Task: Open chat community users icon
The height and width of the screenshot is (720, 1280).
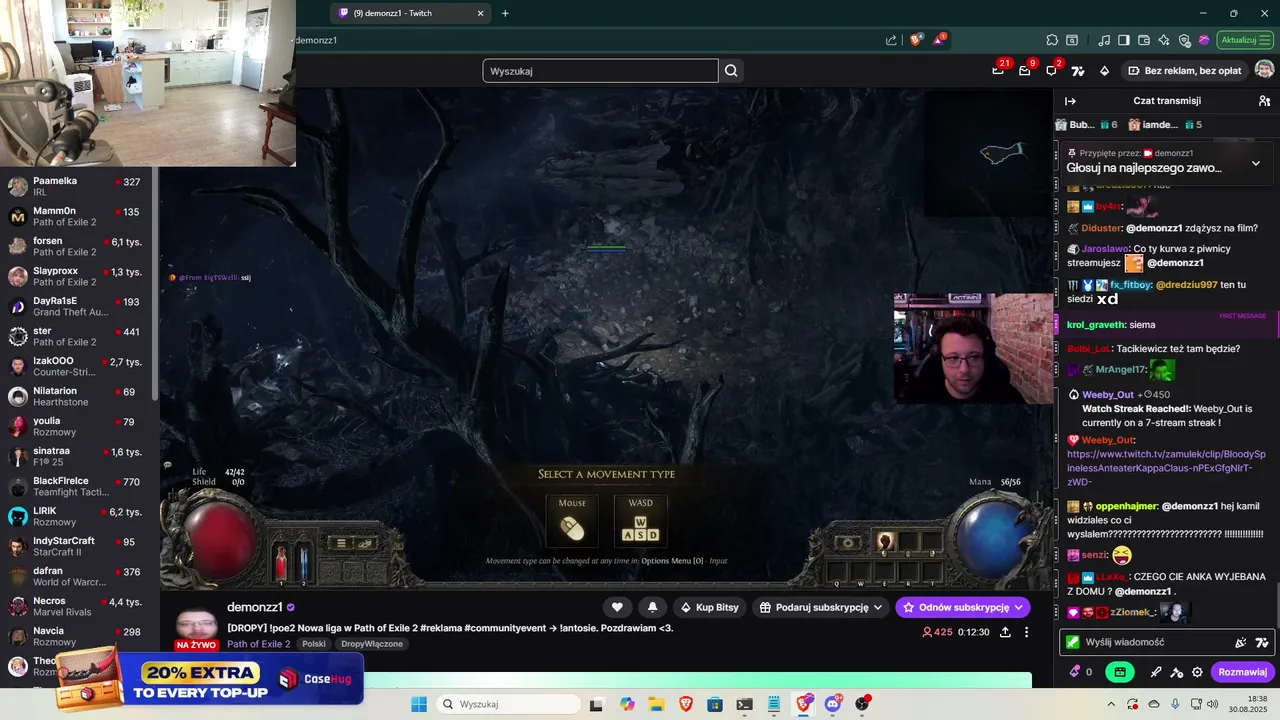Action: click(1264, 101)
